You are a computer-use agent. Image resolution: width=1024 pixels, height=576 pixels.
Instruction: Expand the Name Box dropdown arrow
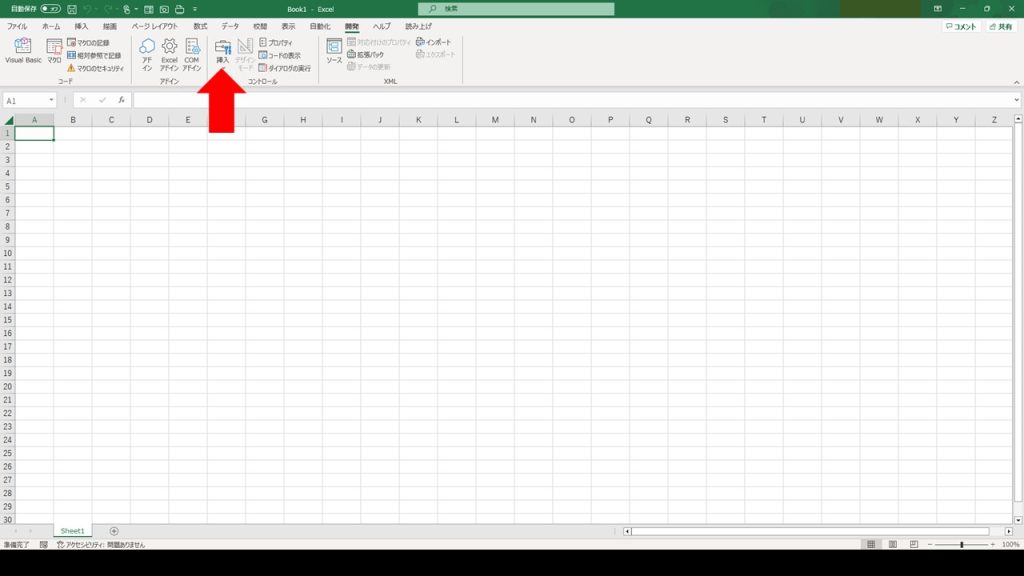click(x=51, y=101)
